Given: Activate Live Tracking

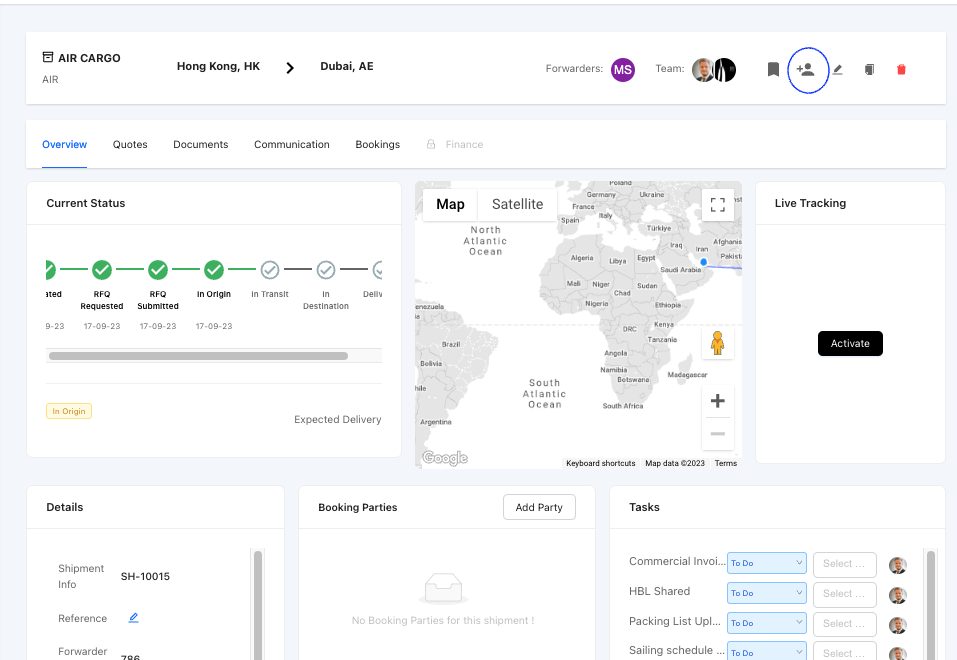Looking at the screenshot, I should [850, 343].
